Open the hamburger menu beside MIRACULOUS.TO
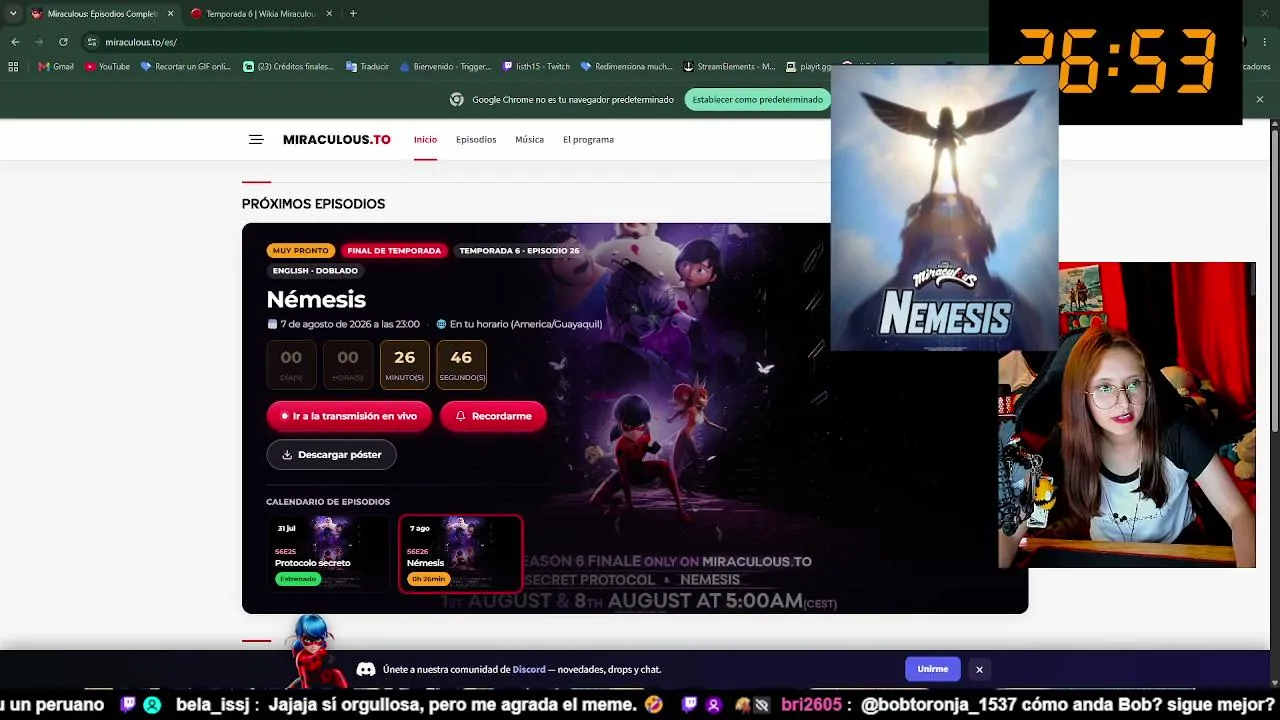 (256, 140)
